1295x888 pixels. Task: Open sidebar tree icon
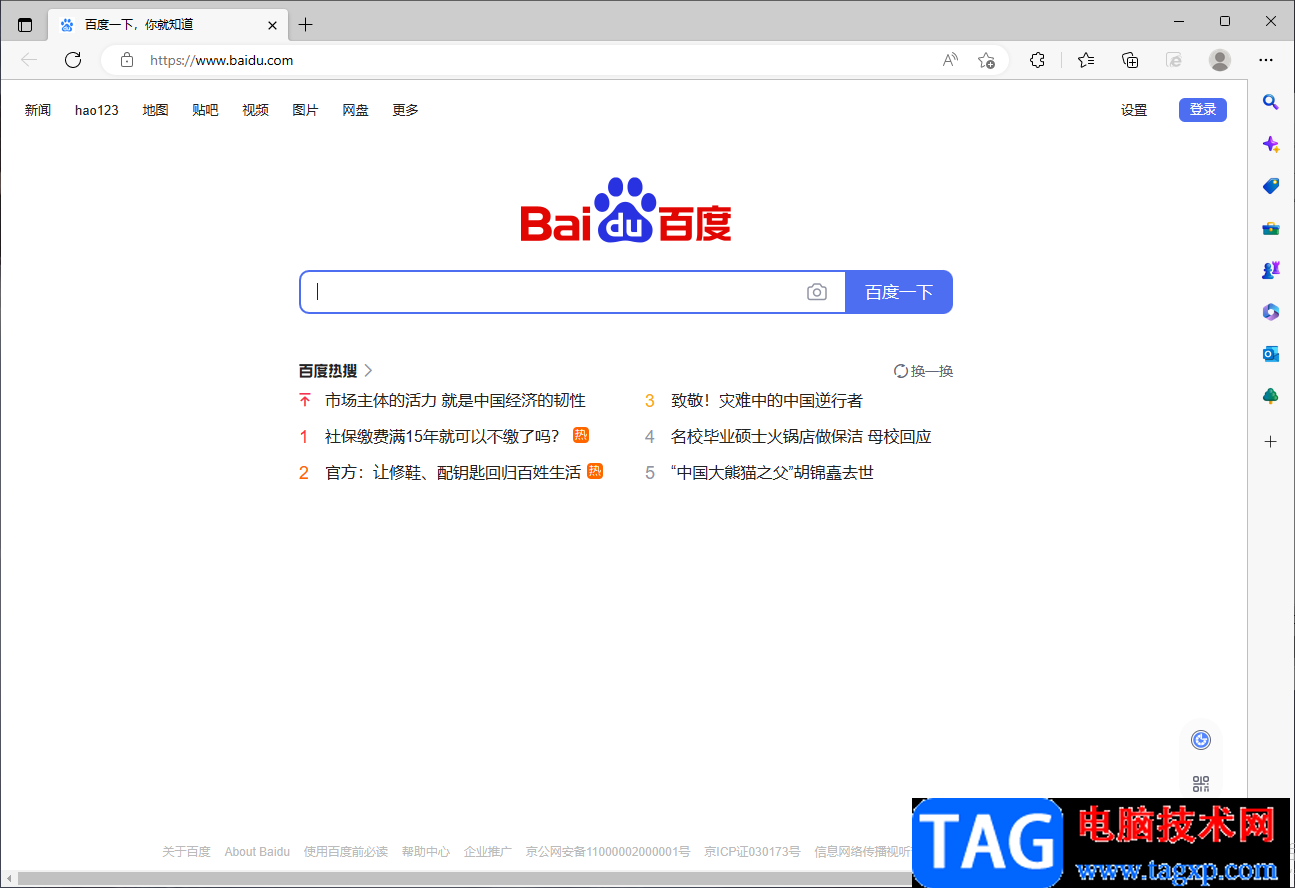pos(1271,396)
